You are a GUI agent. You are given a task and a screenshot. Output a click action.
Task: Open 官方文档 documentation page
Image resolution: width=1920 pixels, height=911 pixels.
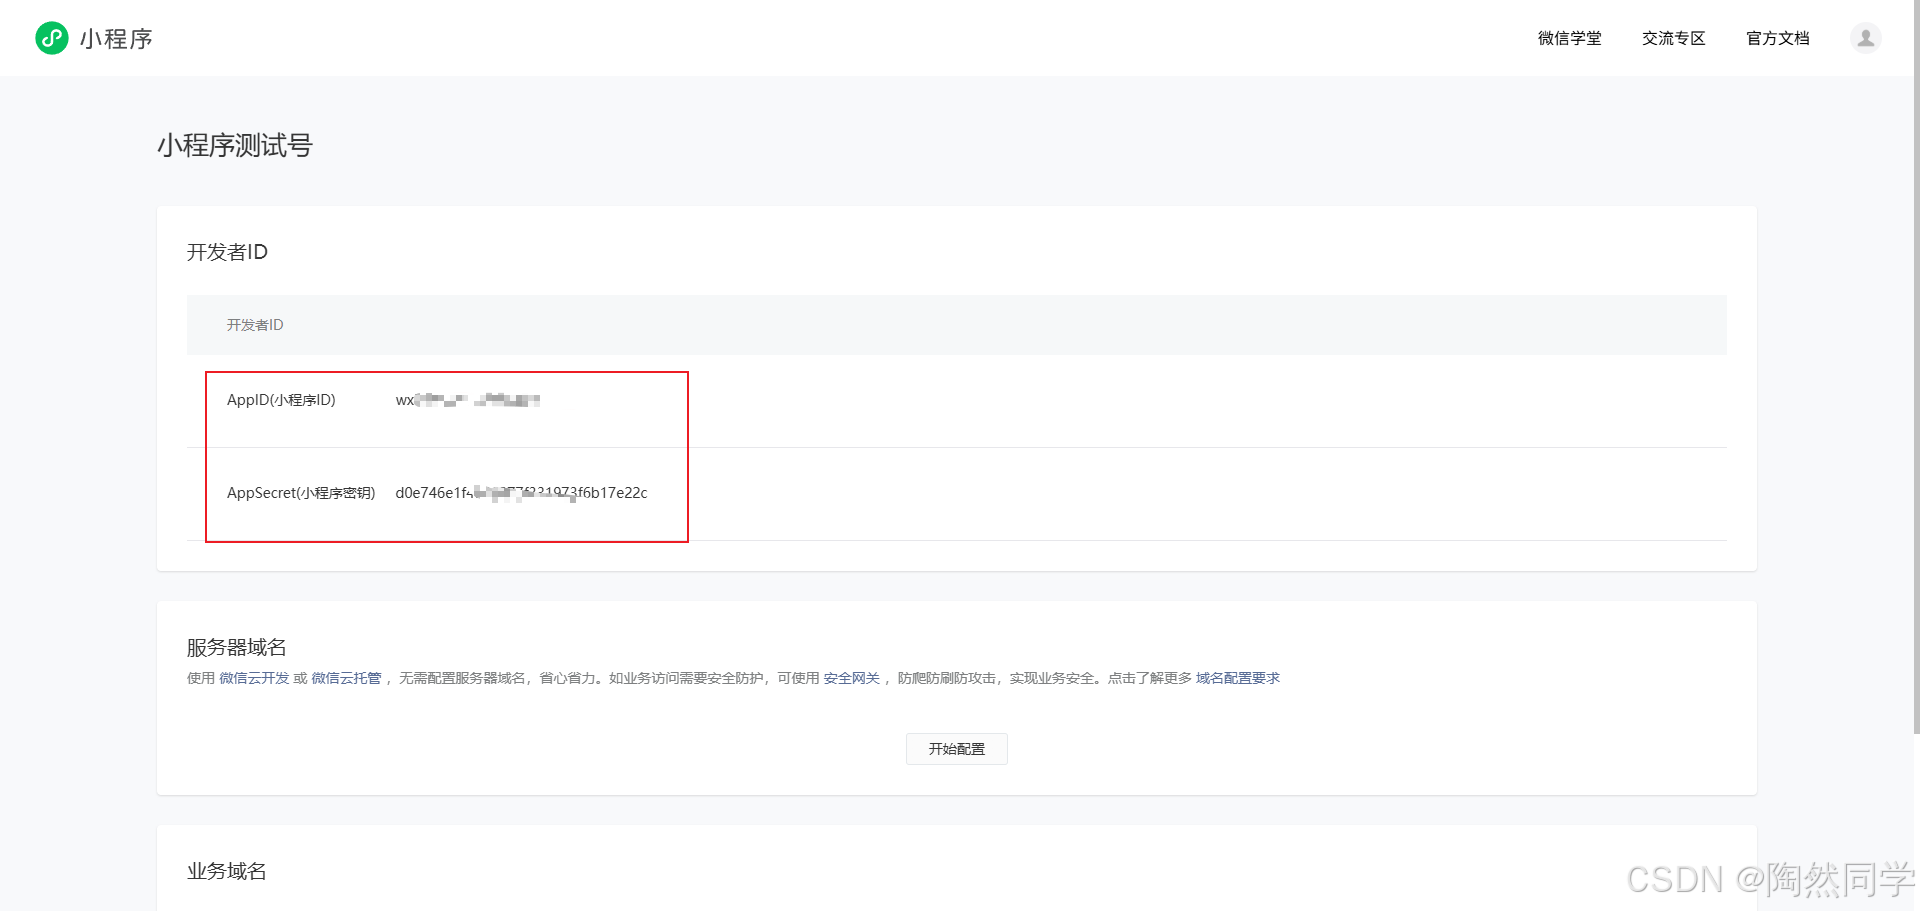pos(1777,38)
